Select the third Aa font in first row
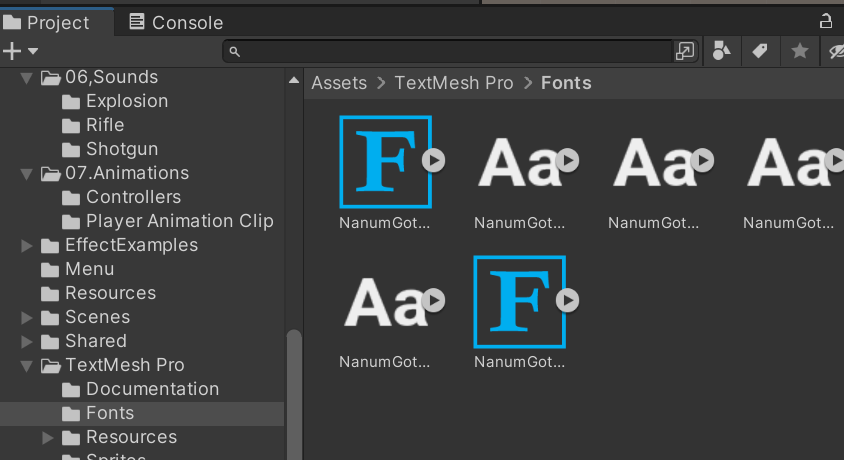This screenshot has height=460, width=844. coord(653,161)
